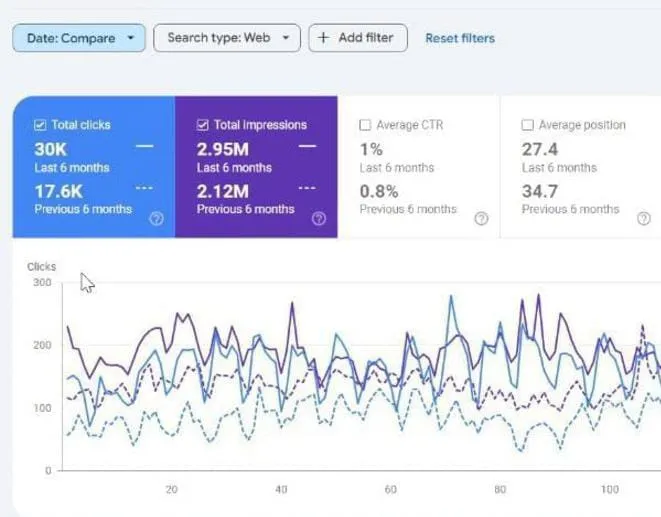The height and width of the screenshot is (517, 661).
Task: Click the 20 x-axis label
Action: click(x=172, y=489)
